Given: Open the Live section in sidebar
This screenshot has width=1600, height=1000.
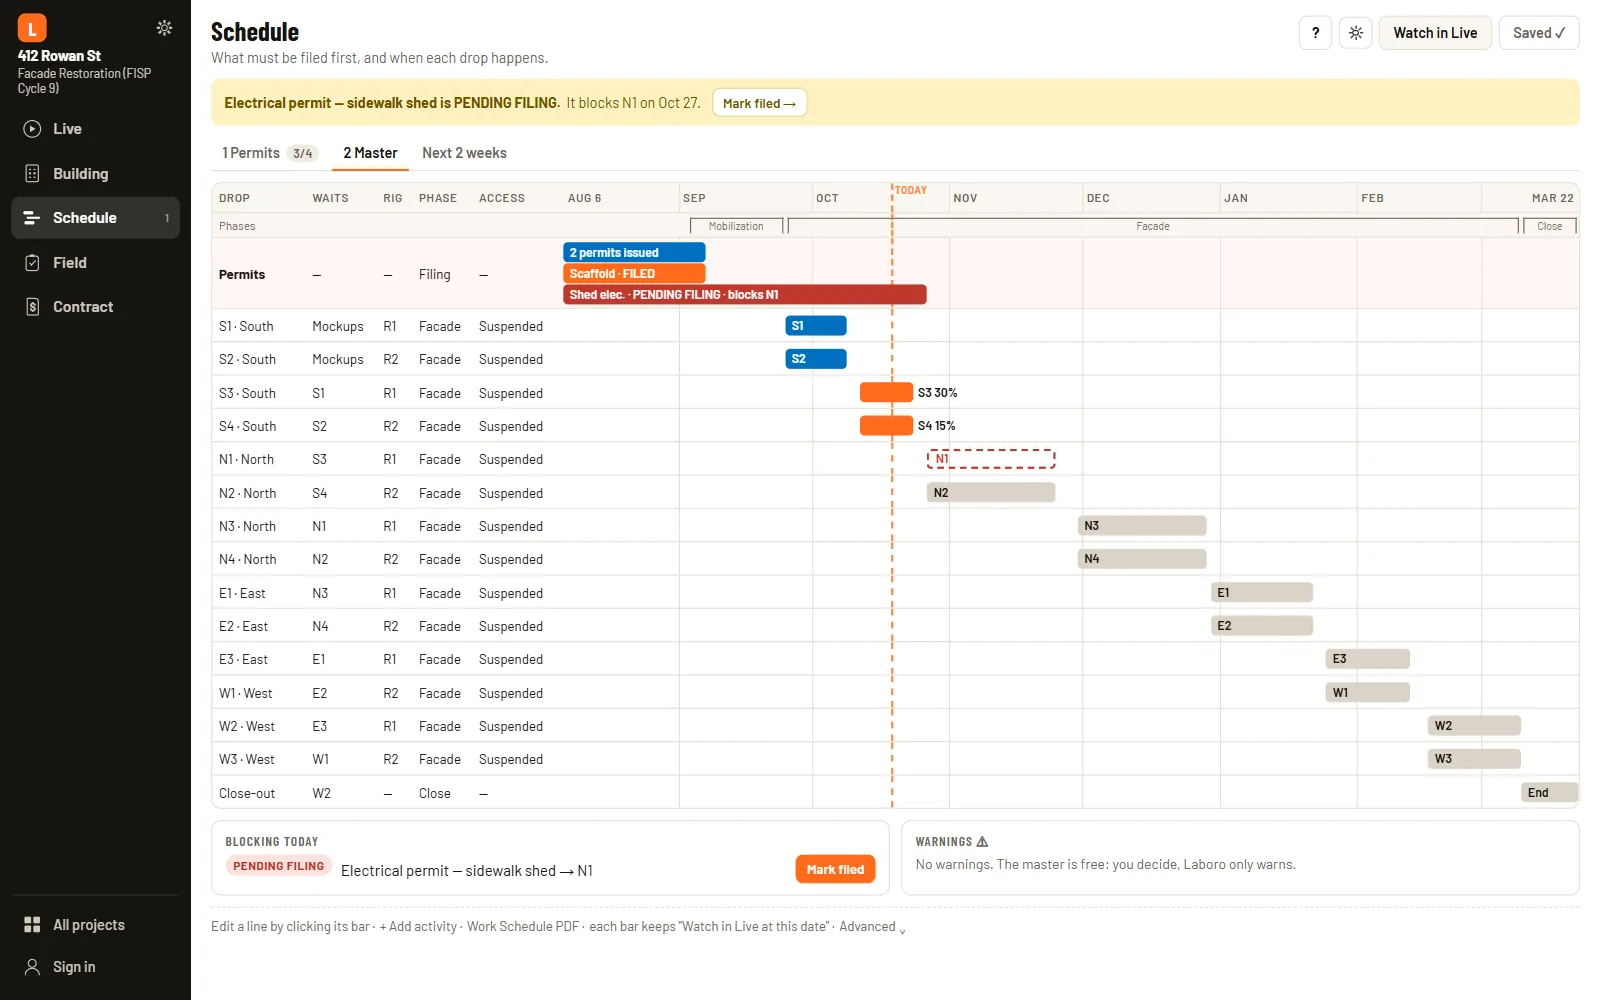Looking at the screenshot, I should (x=95, y=129).
